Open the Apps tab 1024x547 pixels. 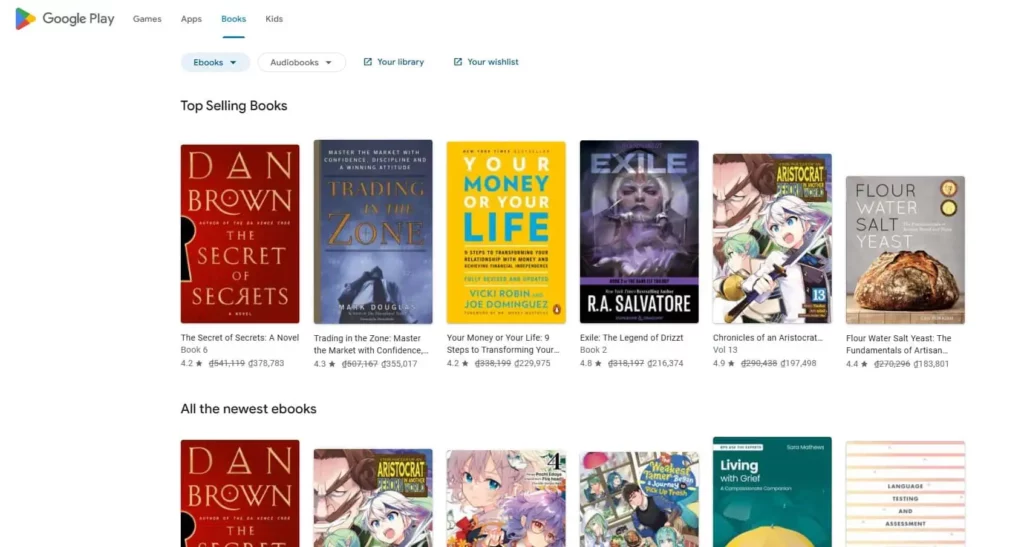click(191, 19)
